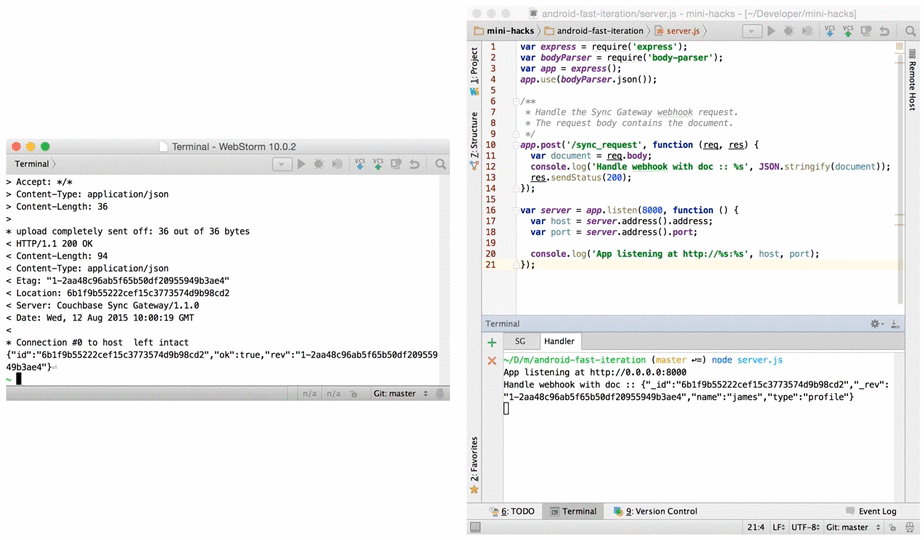
Task: Click hector inspector icon in status bar
Action: coord(910,528)
